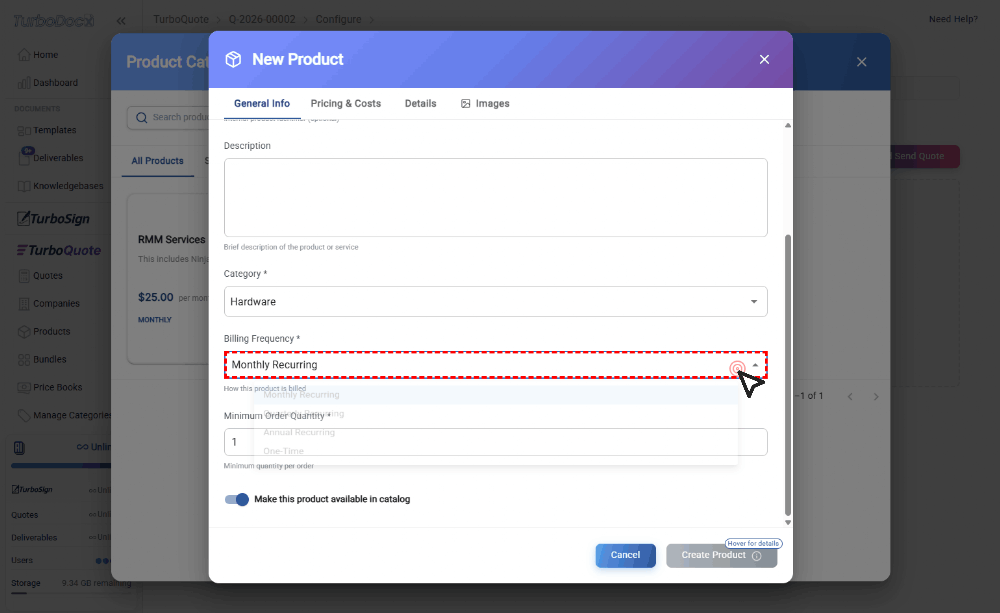Click into the Description text area

point(496,197)
